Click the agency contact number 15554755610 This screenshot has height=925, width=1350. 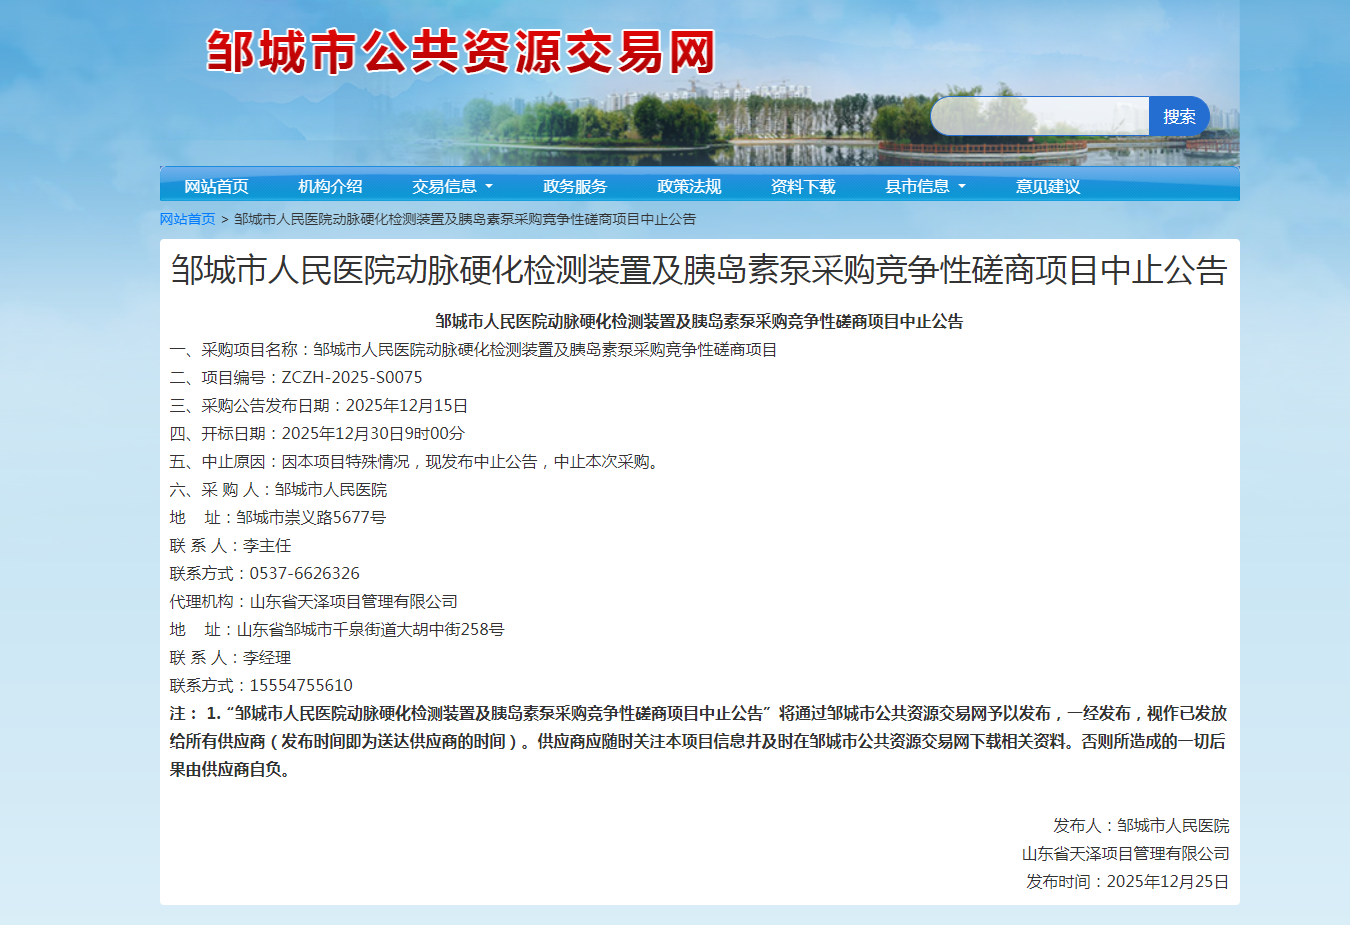tap(301, 685)
